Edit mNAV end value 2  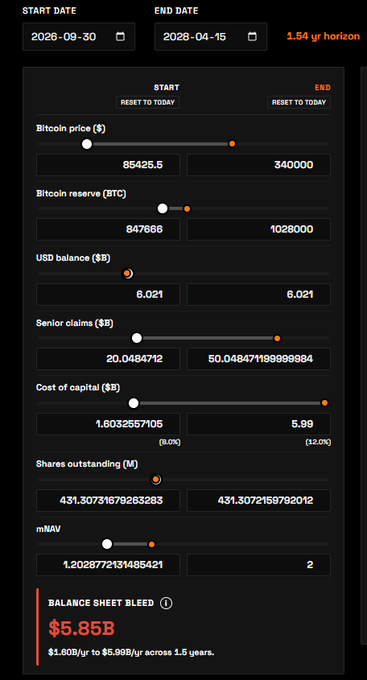(x=259, y=565)
